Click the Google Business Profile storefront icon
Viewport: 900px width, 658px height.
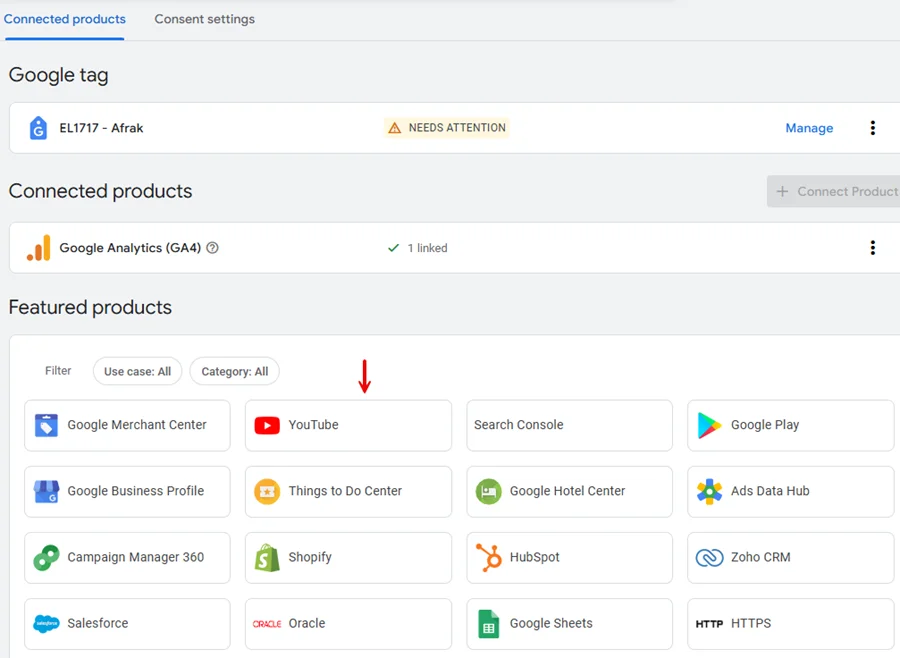46,491
